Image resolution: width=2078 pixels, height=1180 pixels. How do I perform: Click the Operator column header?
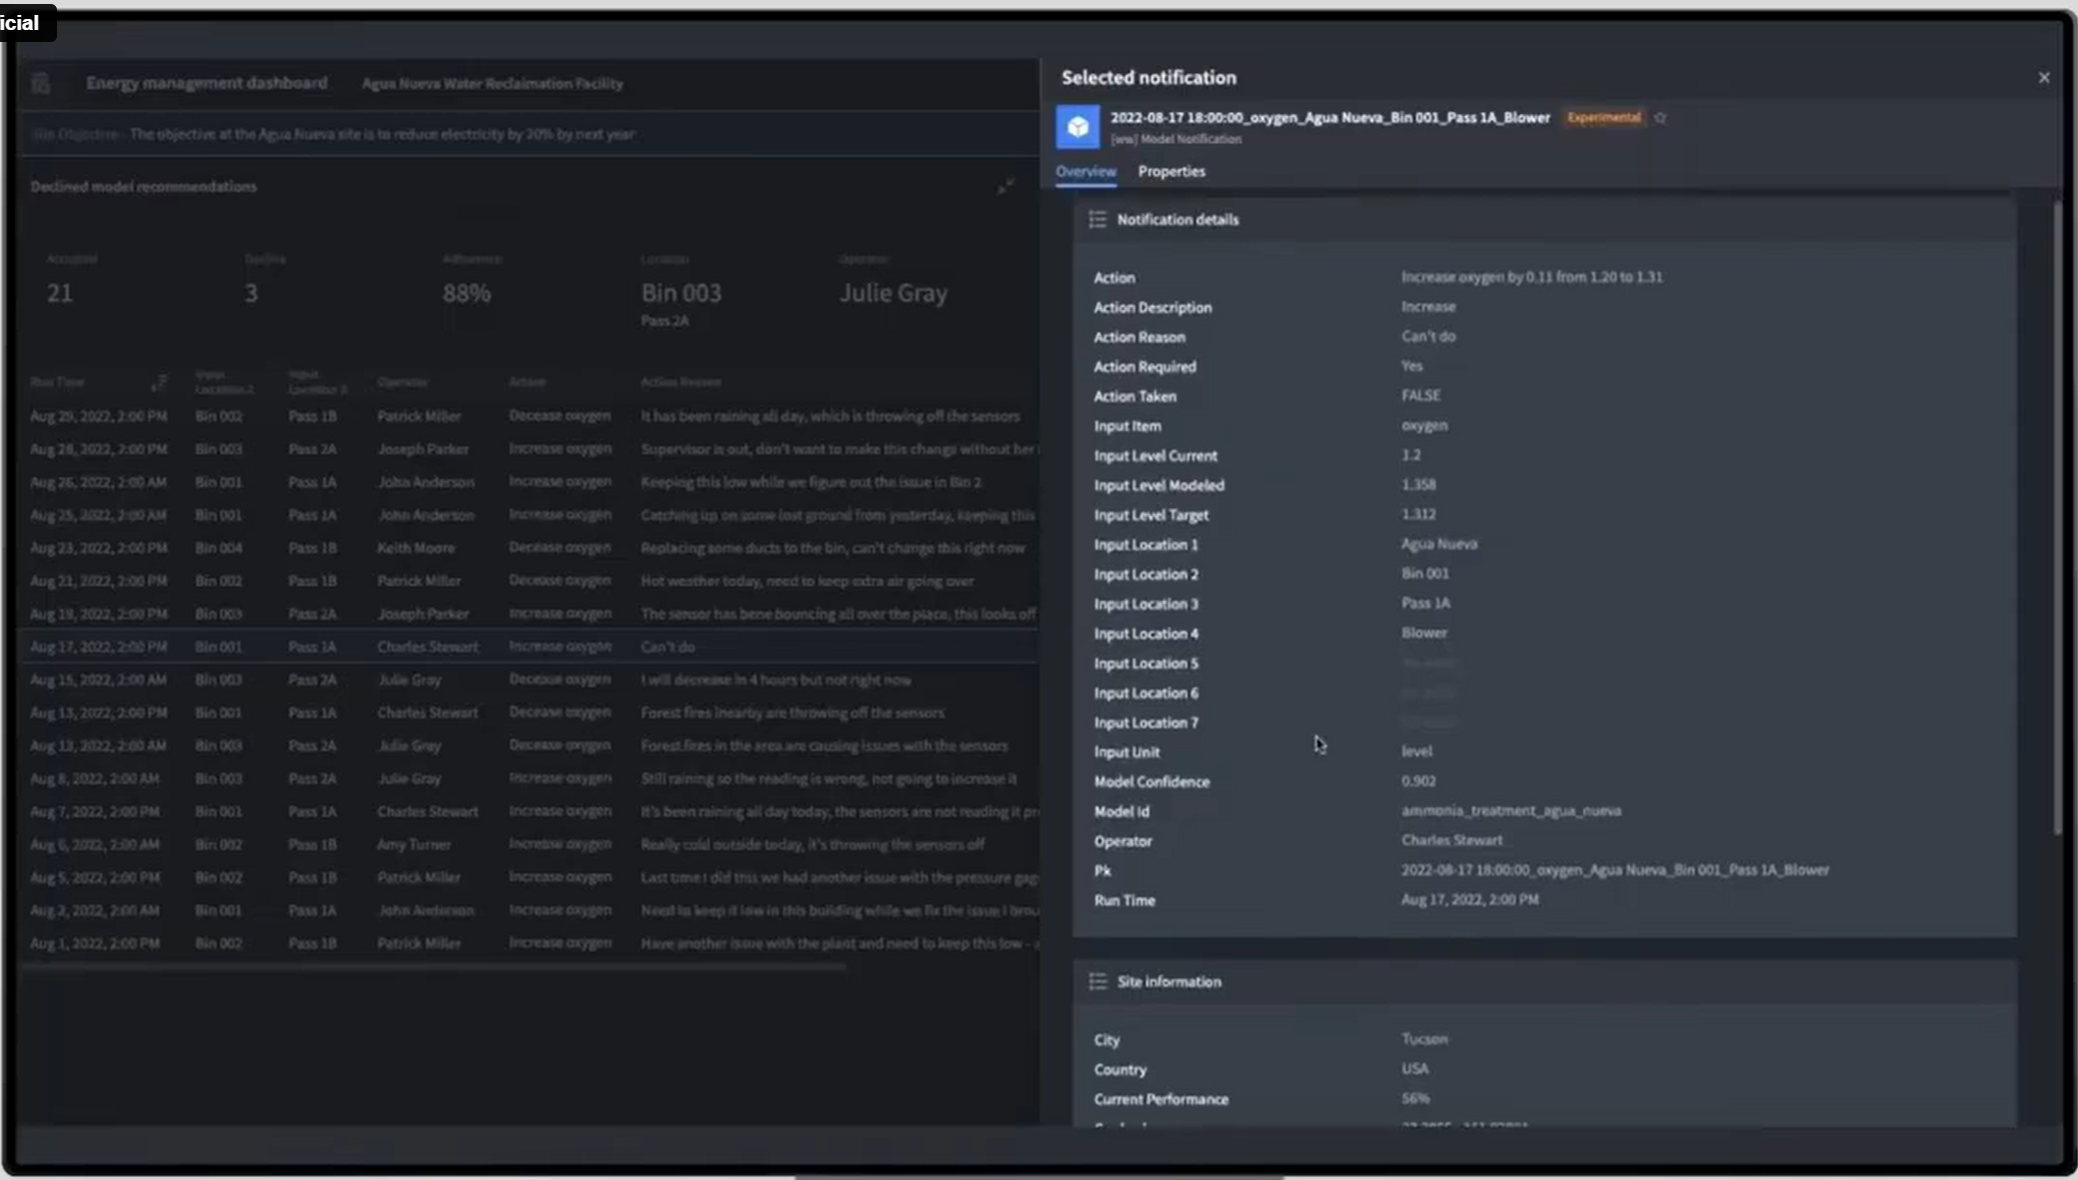click(x=402, y=382)
